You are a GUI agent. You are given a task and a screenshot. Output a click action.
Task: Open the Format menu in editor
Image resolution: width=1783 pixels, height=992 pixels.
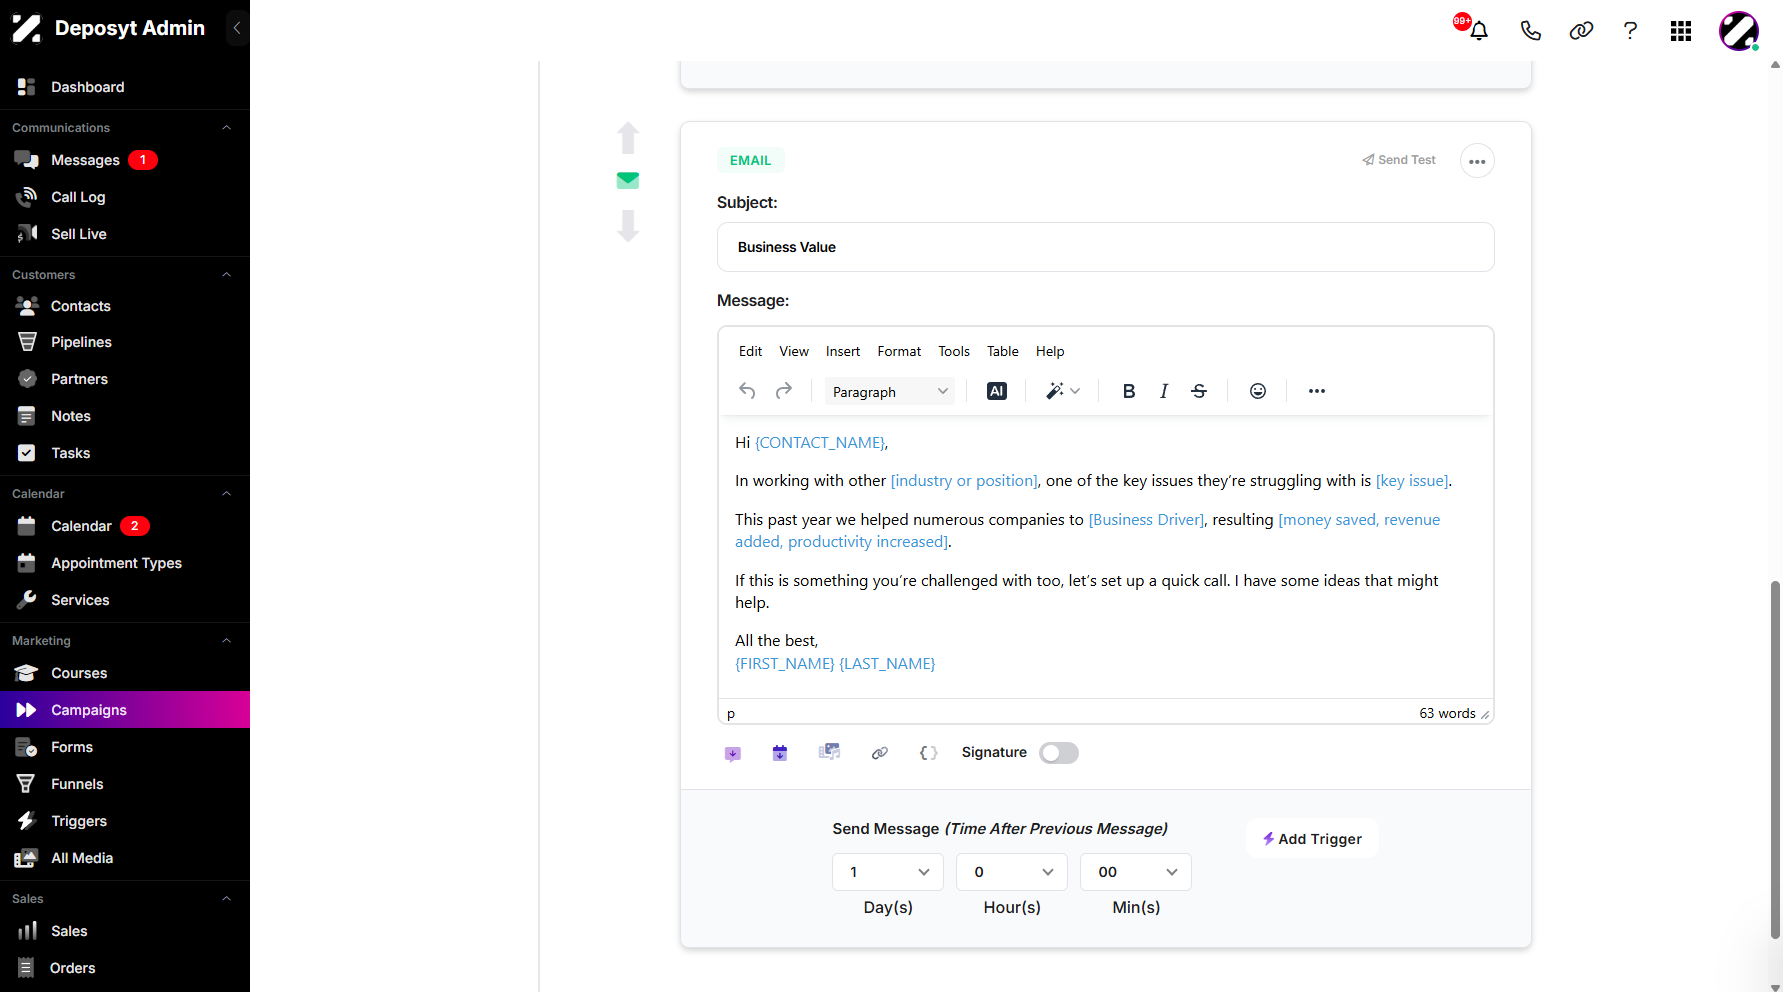(899, 351)
